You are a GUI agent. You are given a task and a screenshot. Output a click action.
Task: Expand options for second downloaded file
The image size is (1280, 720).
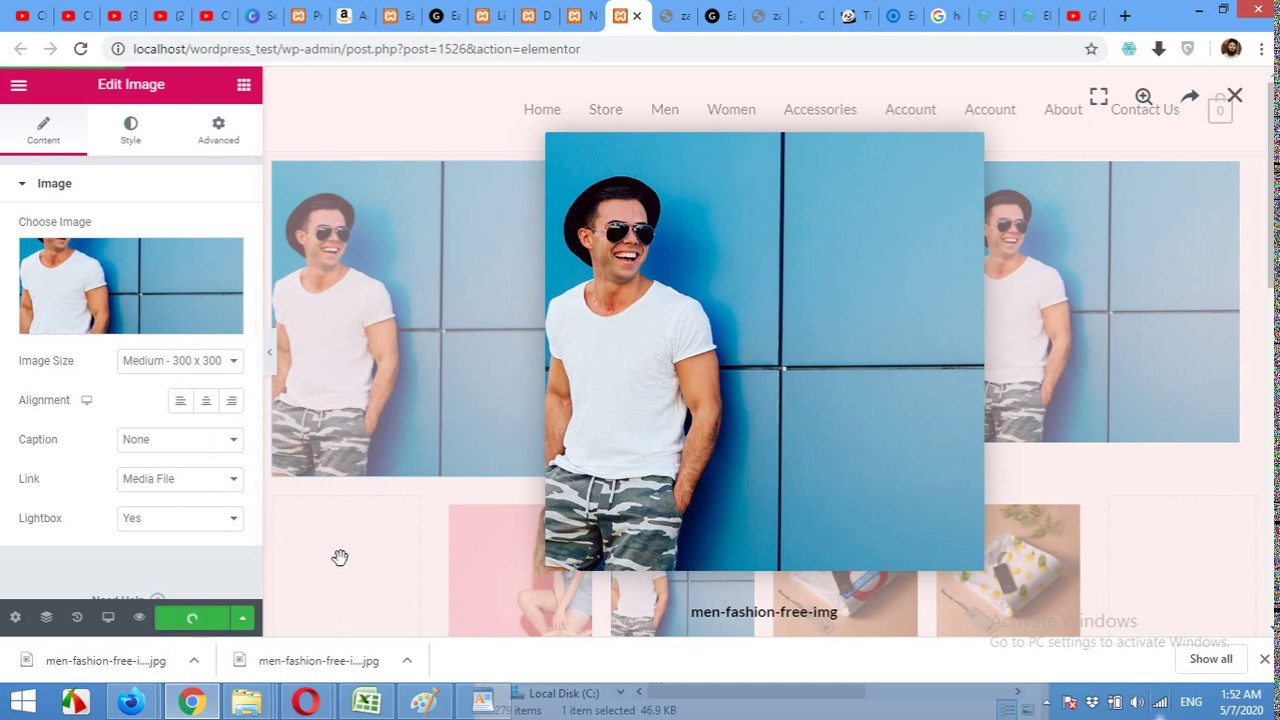[x=407, y=661]
